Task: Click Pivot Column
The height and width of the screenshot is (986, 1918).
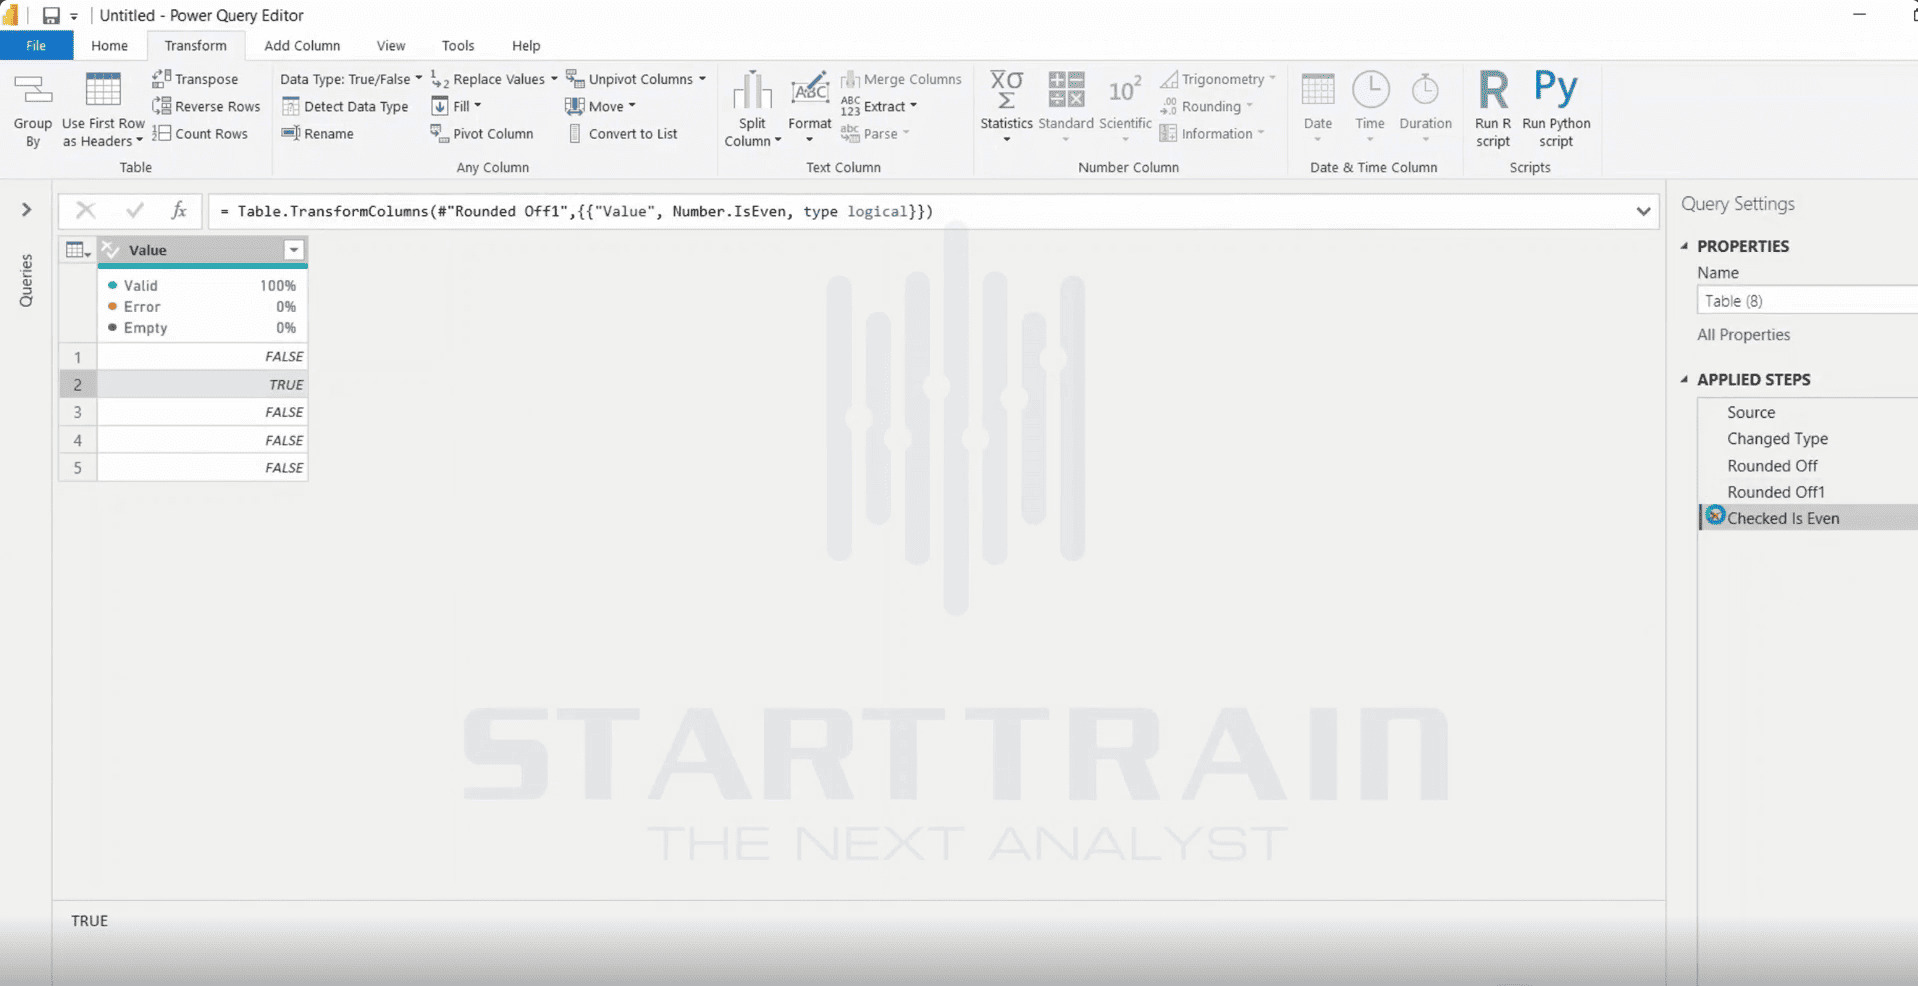Action: point(482,133)
